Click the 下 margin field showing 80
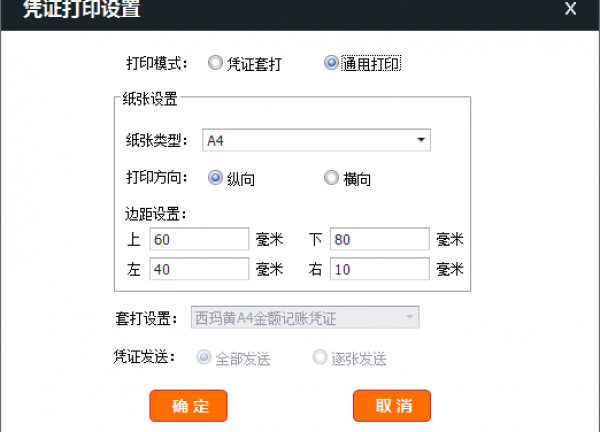This screenshot has width=600, height=432. coord(379,239)
